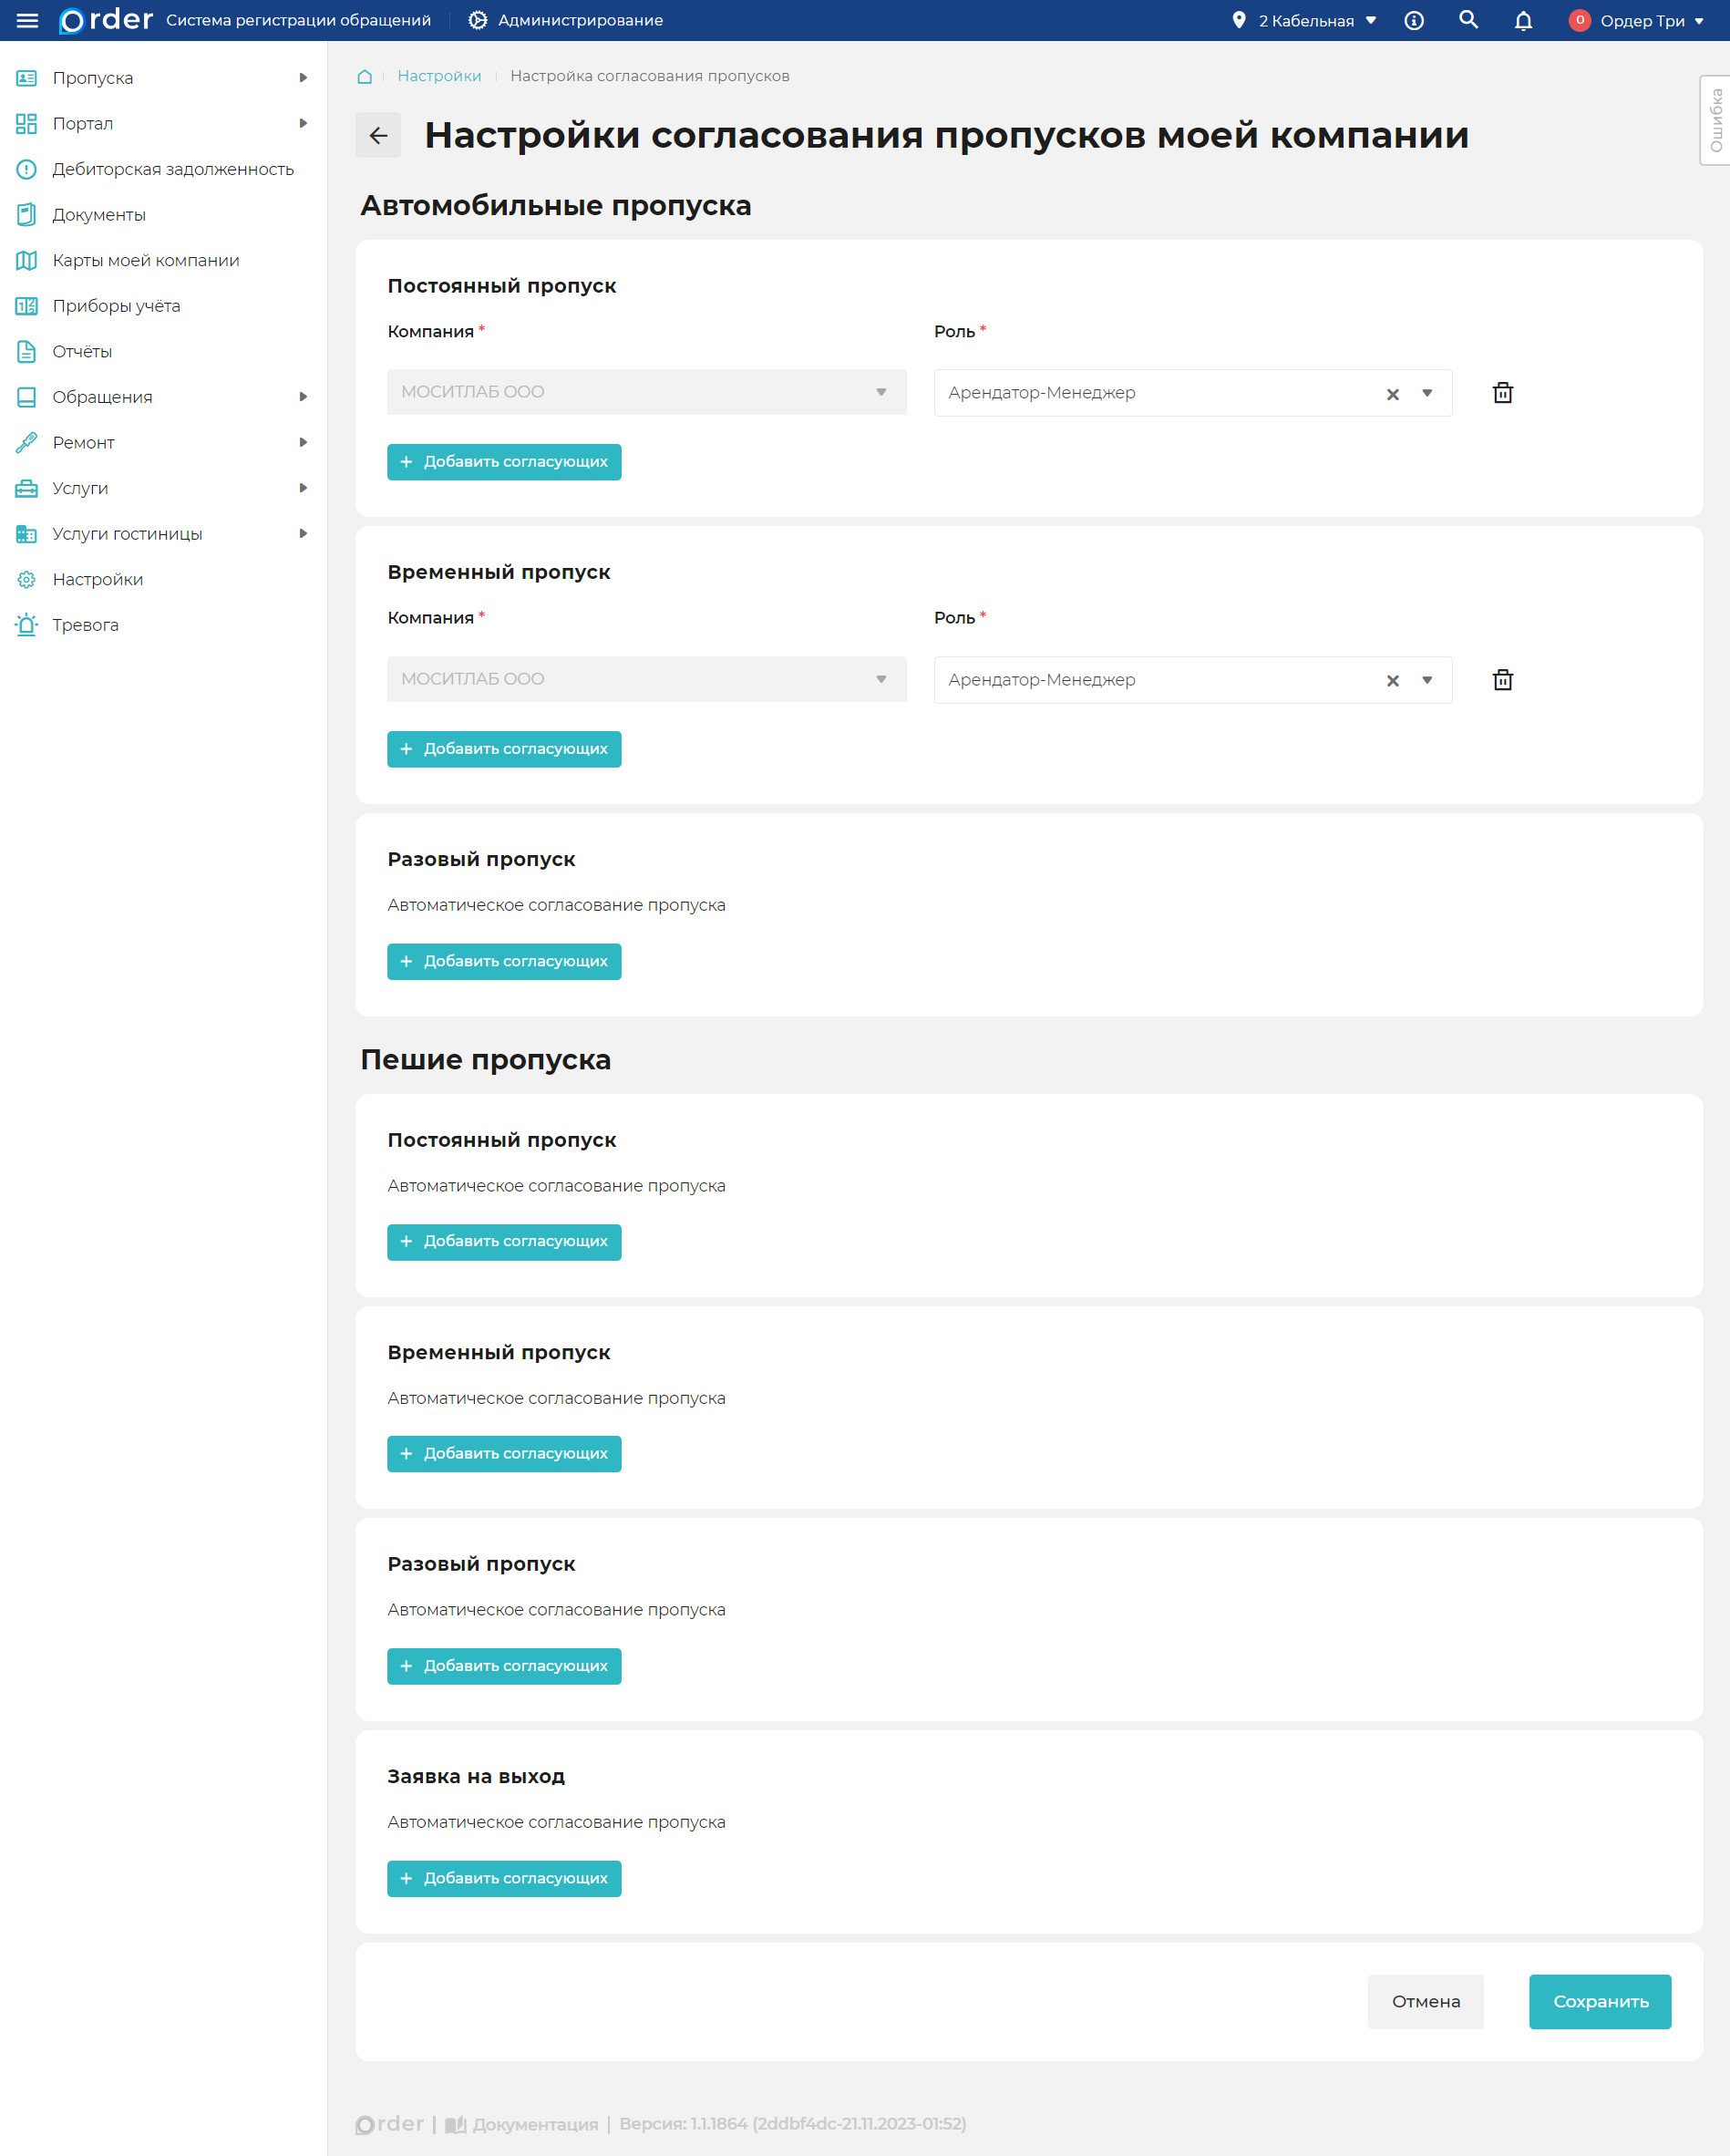Image resolution: width=1730 pixels, height=2156 pixels.
Task: Go back using the arrow button
Action: pos(378,136)
